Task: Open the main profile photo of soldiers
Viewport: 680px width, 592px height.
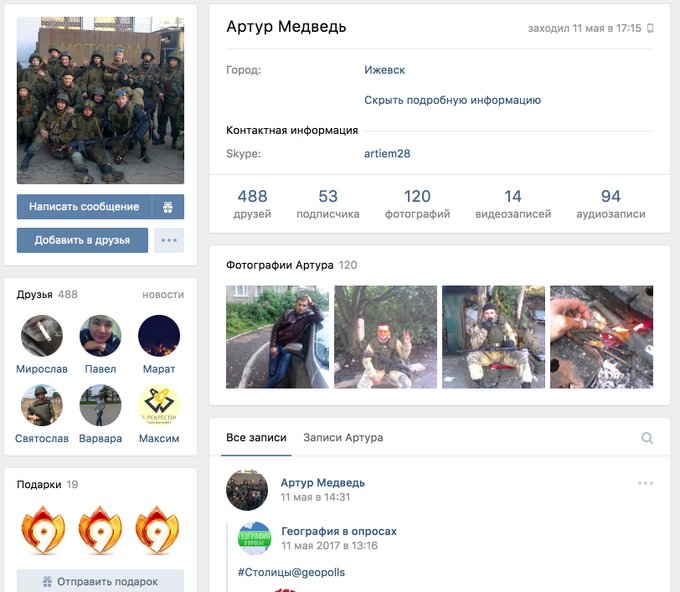Action: [x=101, y=100]
